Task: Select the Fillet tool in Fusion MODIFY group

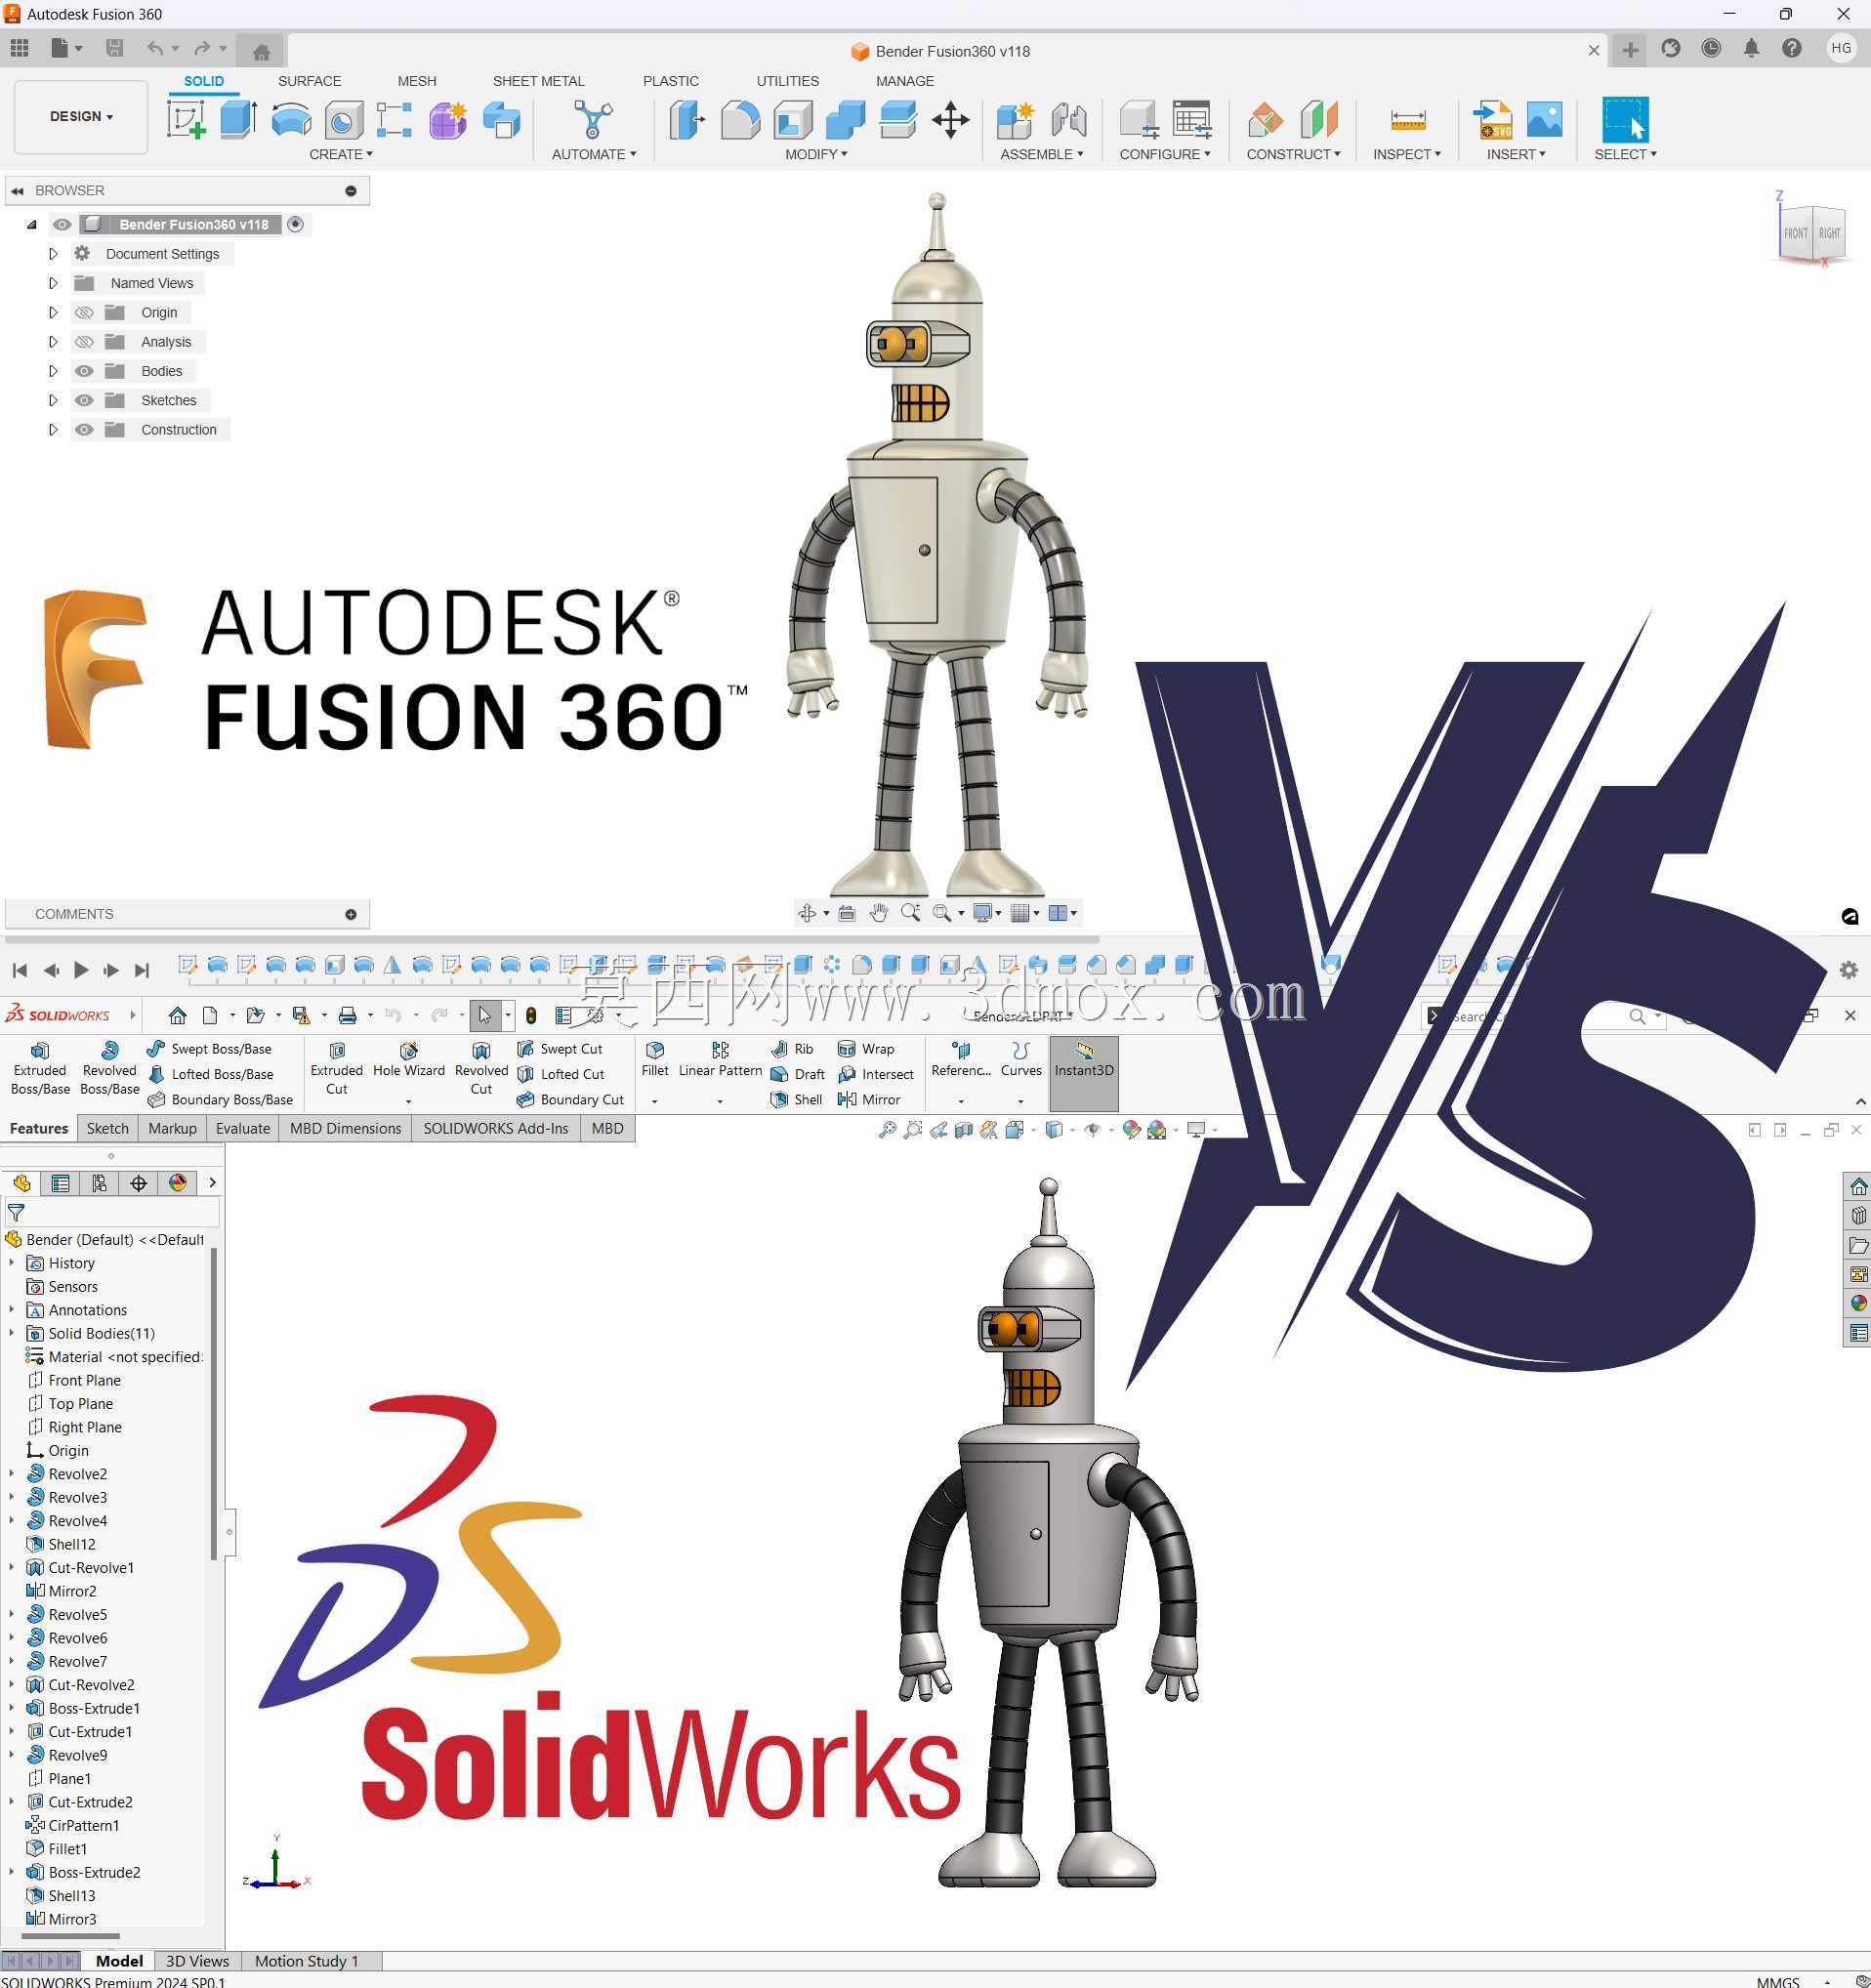Action: [x=740, y=120]
